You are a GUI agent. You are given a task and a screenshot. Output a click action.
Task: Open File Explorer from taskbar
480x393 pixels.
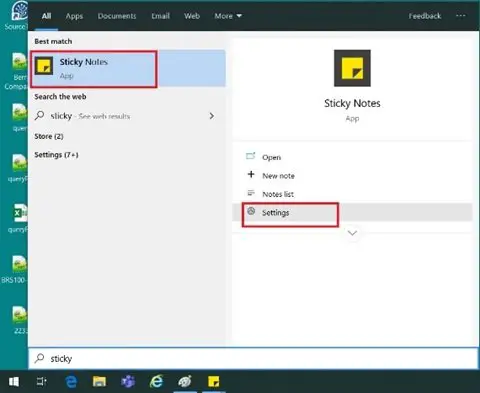point(99,381)
